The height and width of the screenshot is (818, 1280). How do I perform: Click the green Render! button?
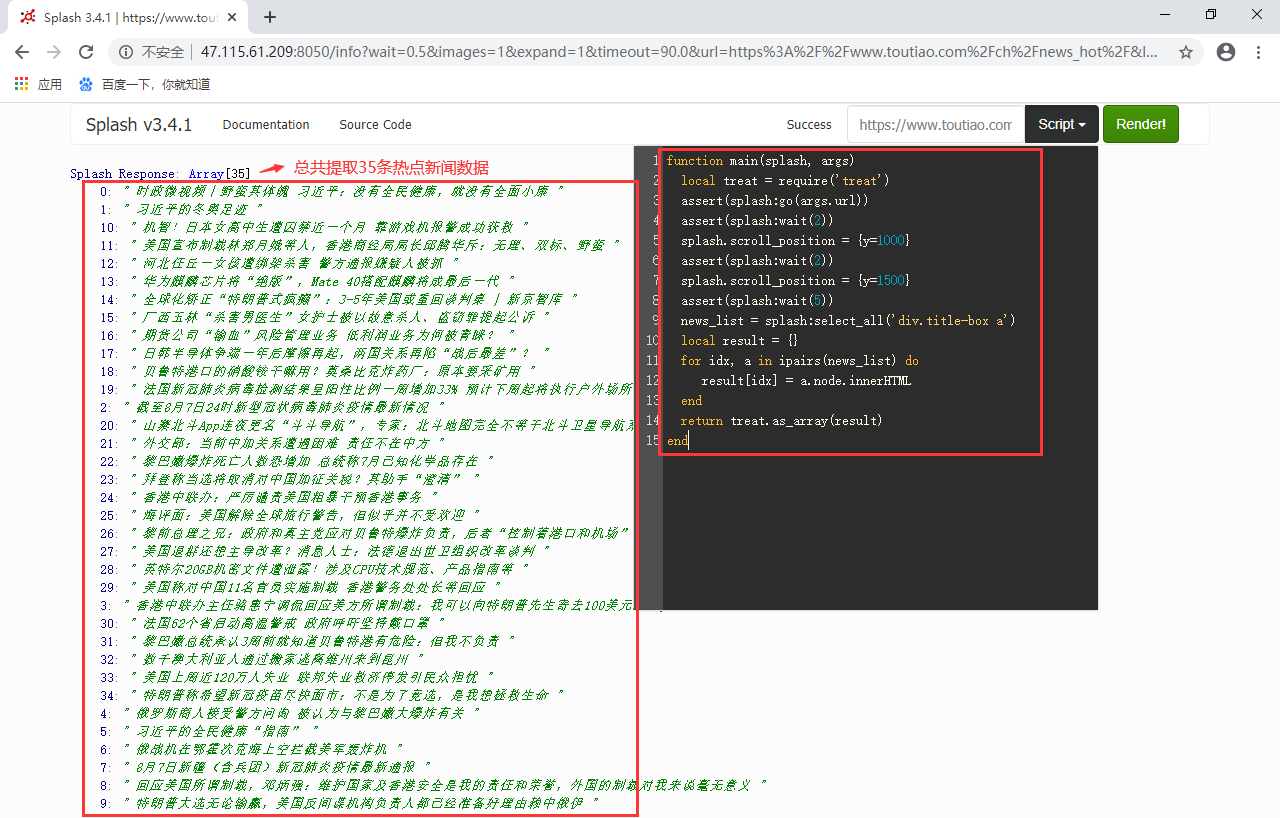tap(1141, 125)
